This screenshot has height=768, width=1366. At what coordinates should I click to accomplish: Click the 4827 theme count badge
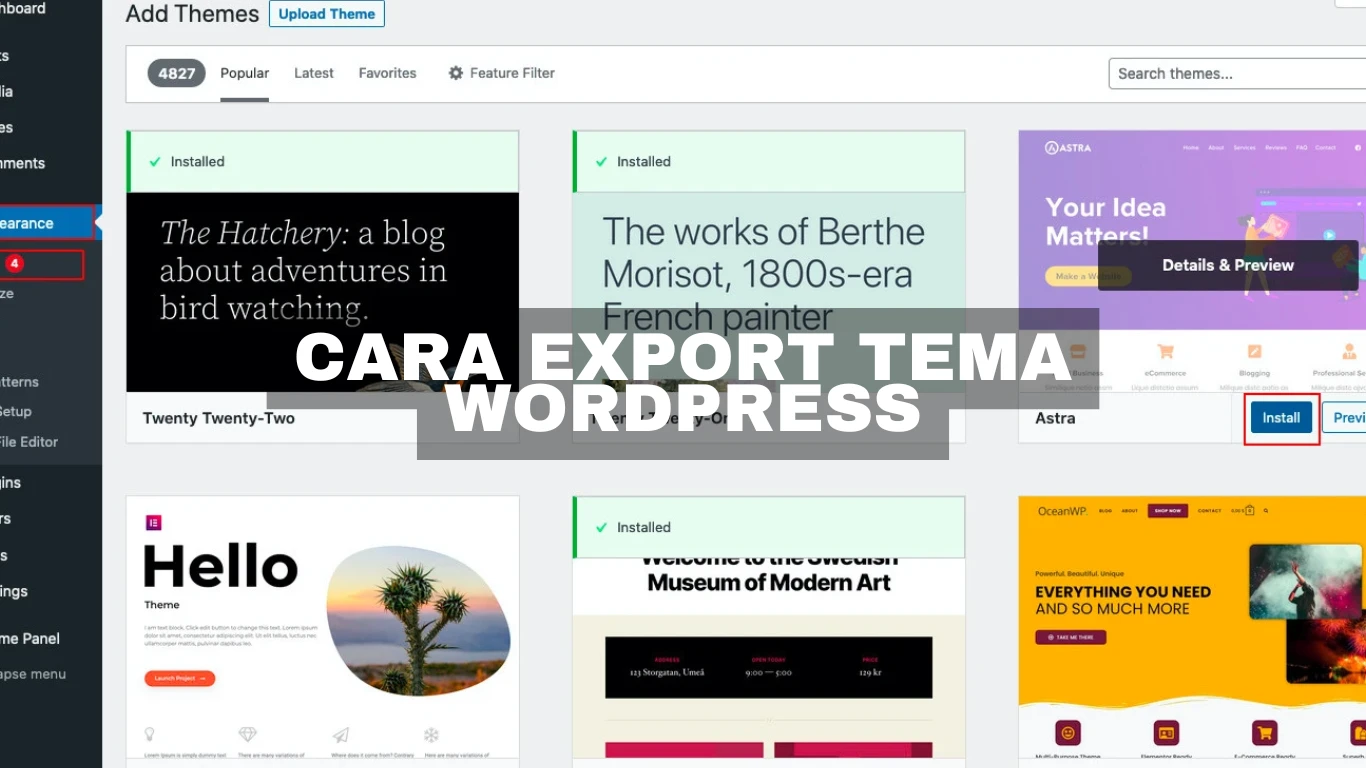(x=177, y=73)
